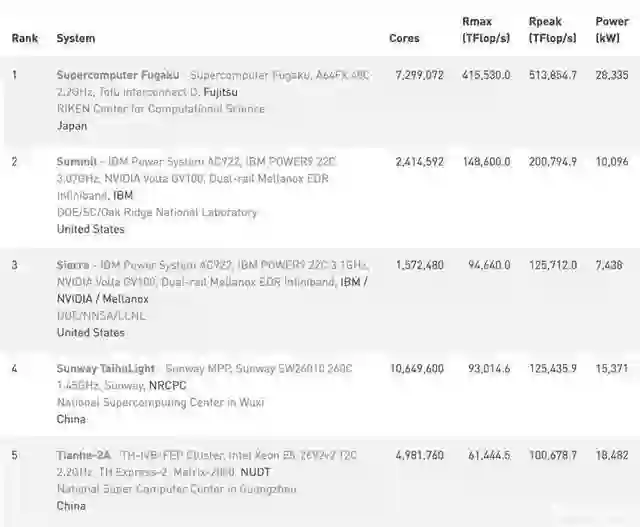Open the Sierra system link
The height and width of the screenshot is (527, 640).
tap(73, 265)
